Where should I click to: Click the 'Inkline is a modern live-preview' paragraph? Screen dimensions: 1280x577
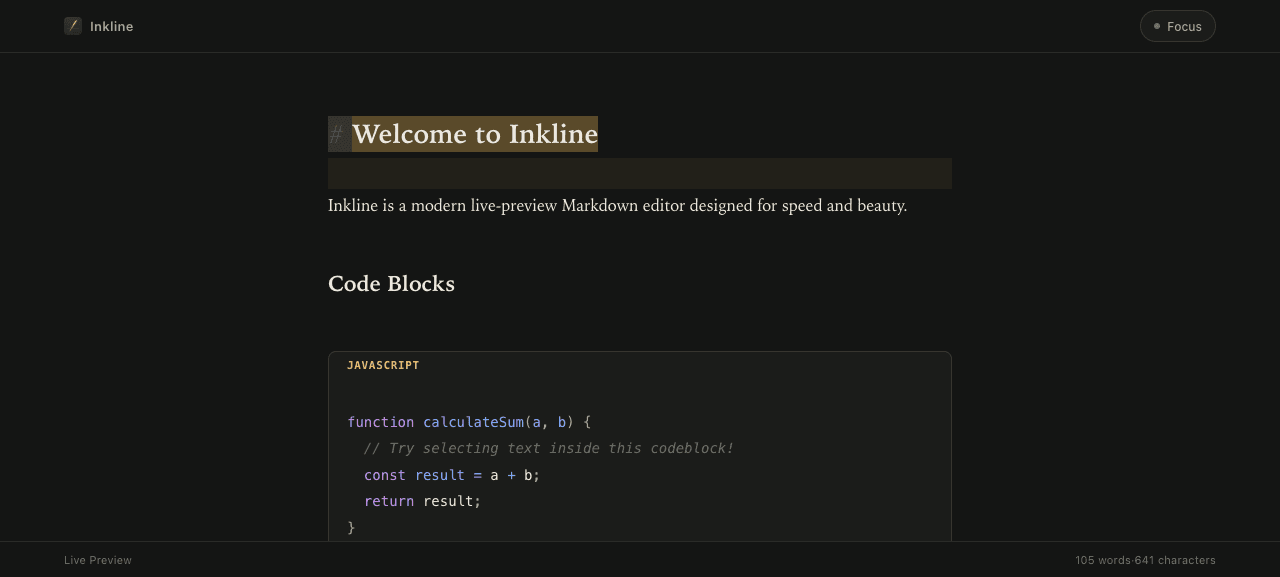[617, 206]
